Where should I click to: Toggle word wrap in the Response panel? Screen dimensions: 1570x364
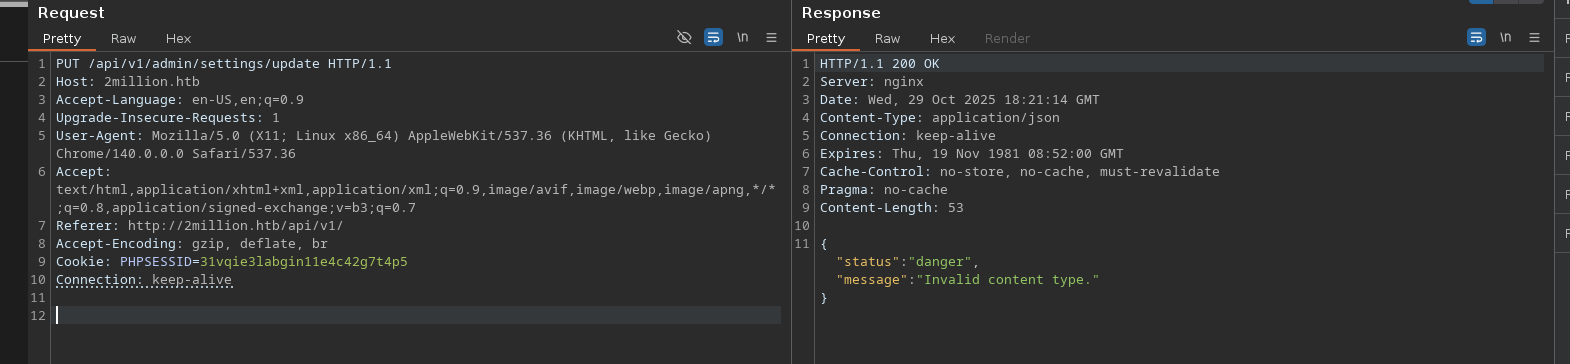[x=1476, y=37]
